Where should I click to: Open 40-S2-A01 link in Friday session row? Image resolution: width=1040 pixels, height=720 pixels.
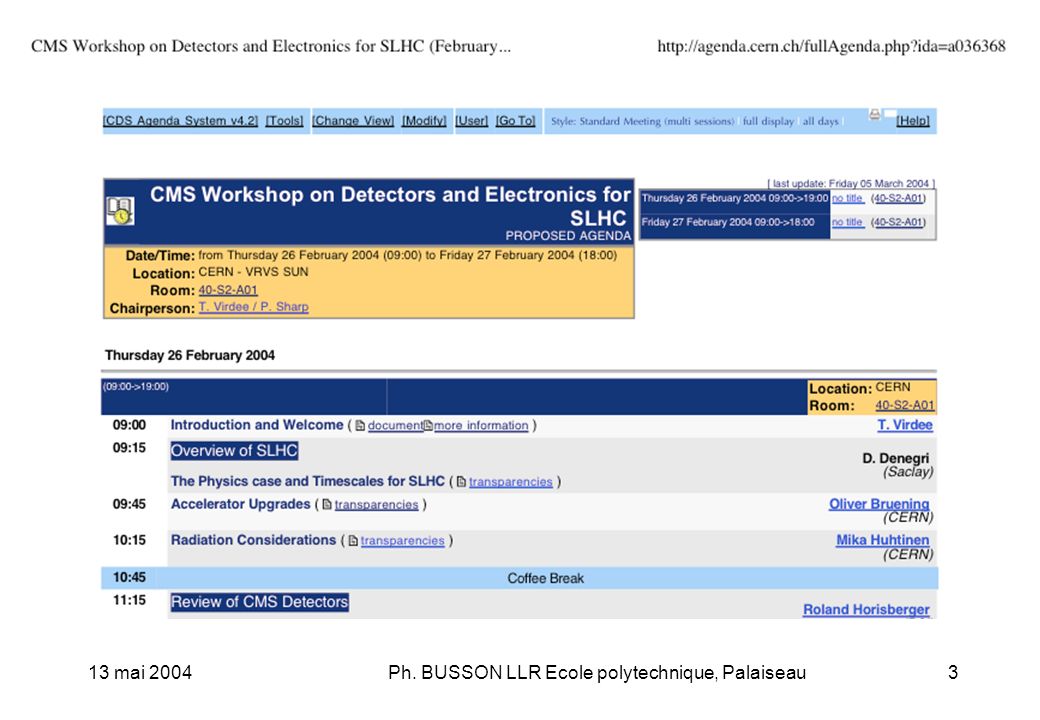(898, 222)
